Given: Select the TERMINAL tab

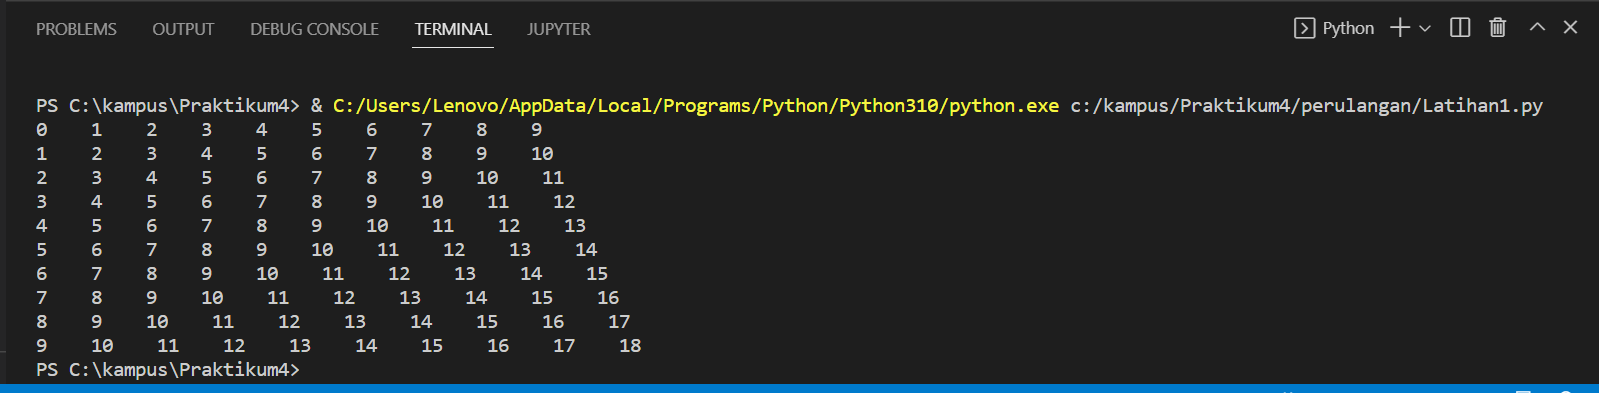Looking at the screenshot, I should 453,29.
